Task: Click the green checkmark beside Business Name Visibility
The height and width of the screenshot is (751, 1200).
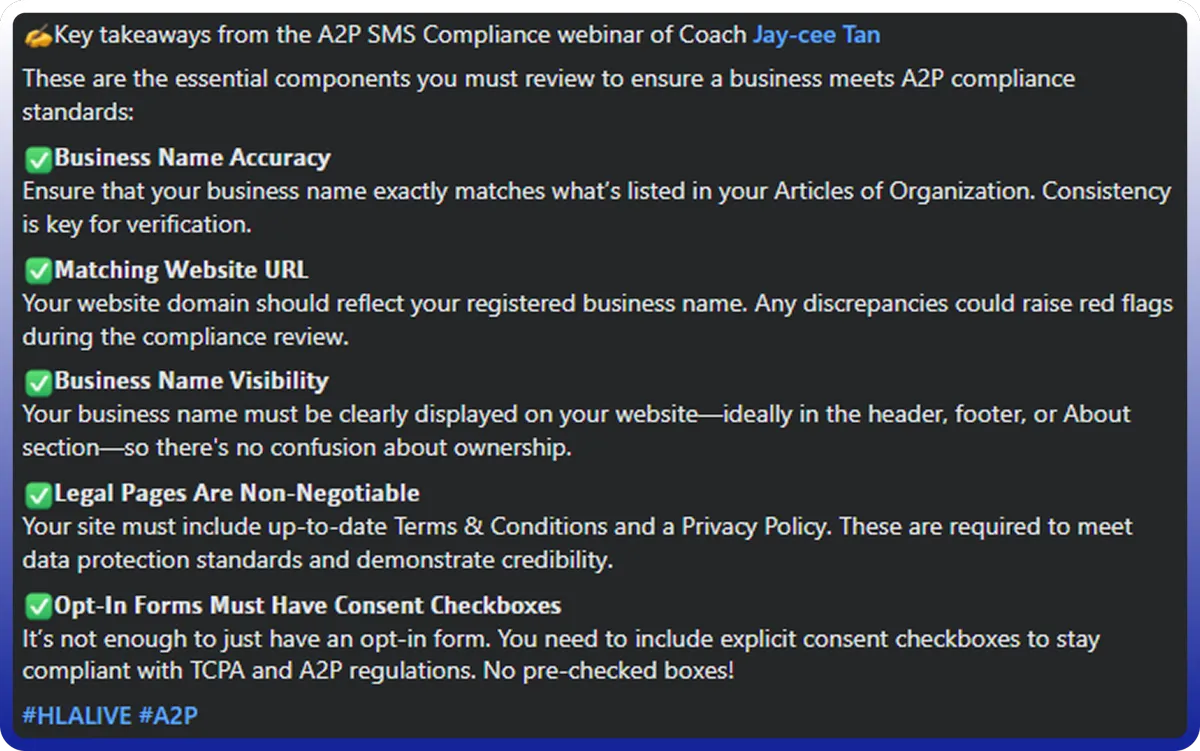Action: pos(38,381)
